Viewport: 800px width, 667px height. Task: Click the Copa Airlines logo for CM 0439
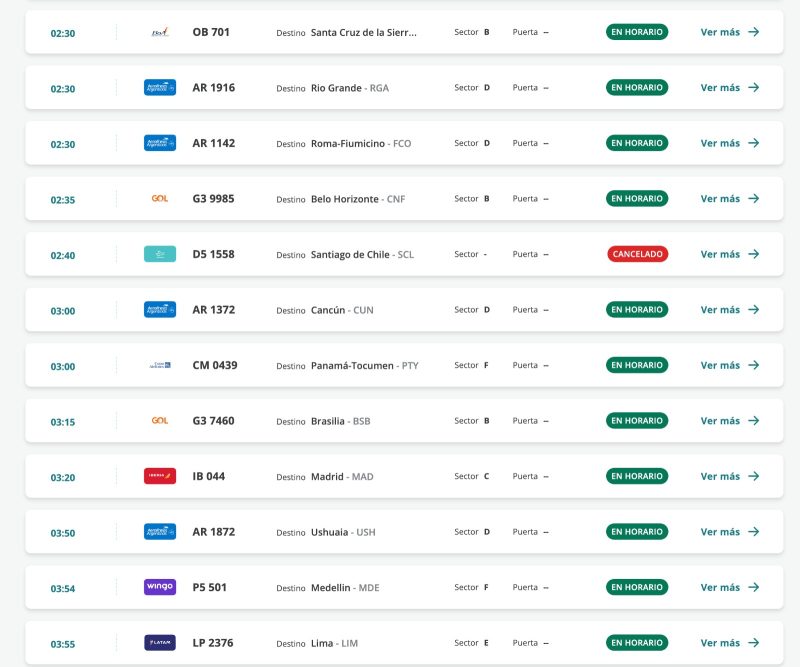click(159, 365)
